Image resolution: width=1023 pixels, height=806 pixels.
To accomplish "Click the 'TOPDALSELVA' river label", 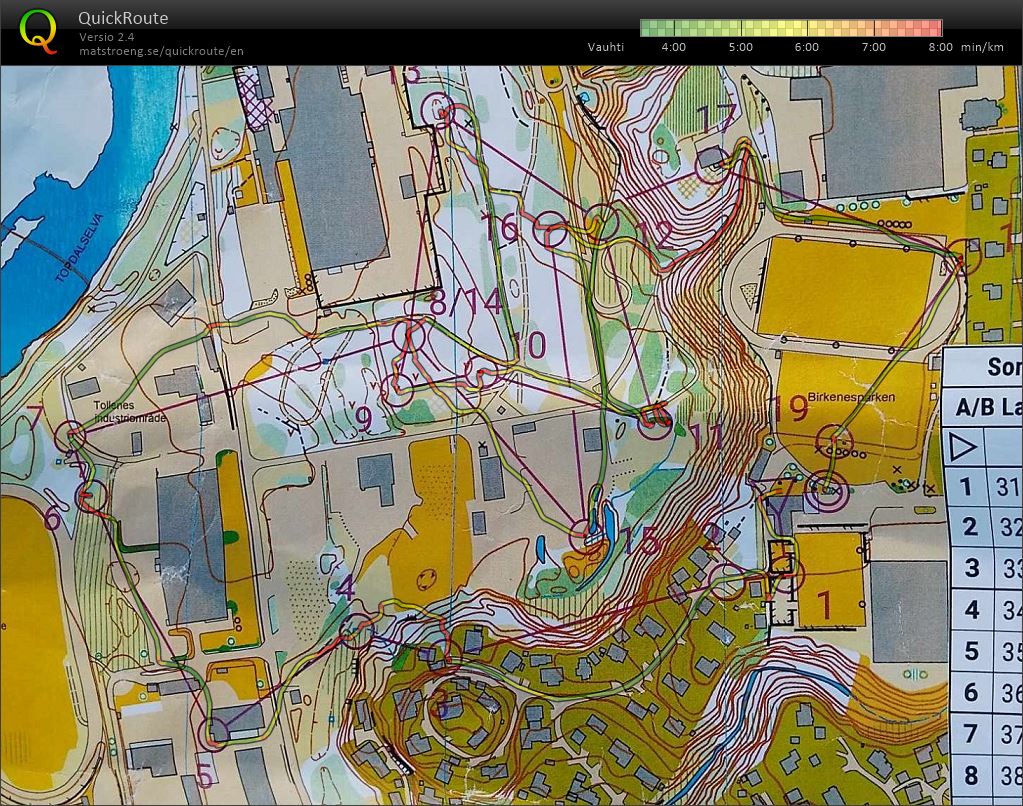I will (x=80, y=249).
